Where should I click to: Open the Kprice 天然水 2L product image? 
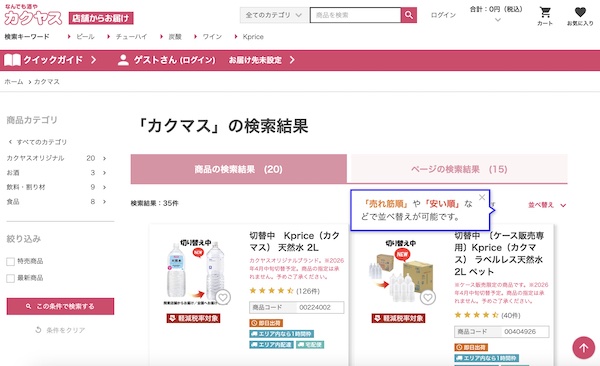197,273
